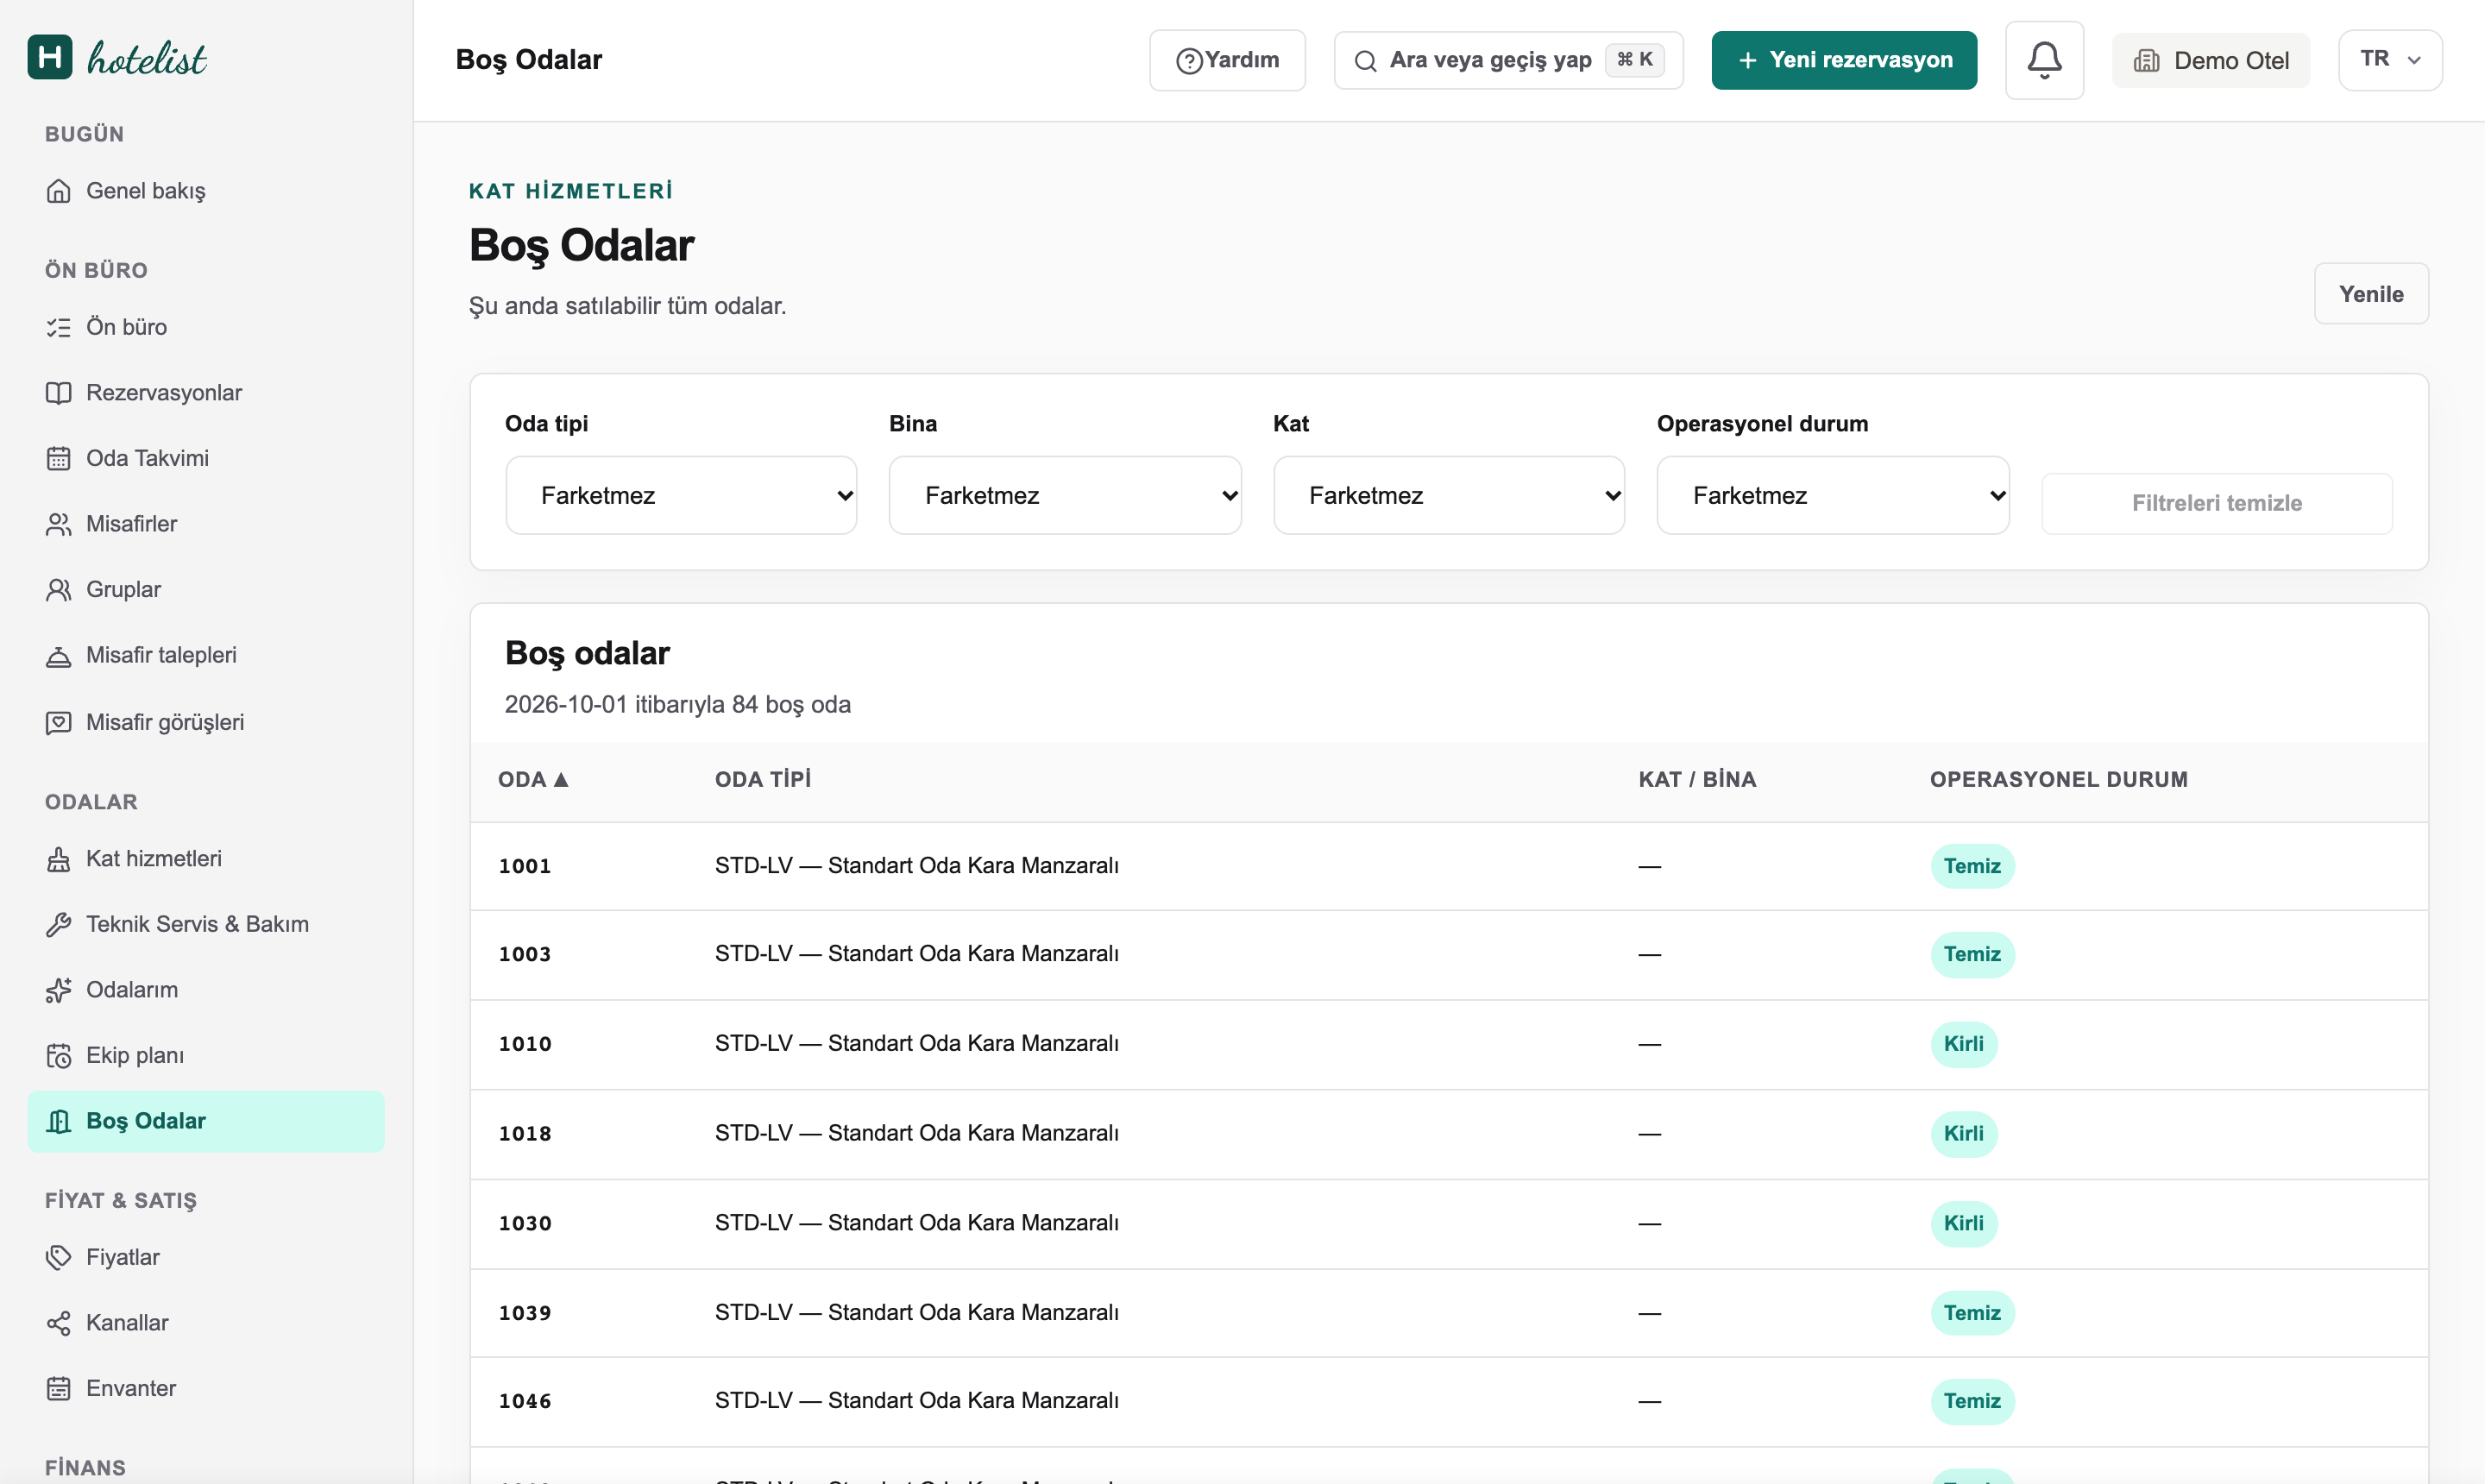The height and width of the screenshot is (1484, 2485).
Task: Click the Ön büro checklist icon
Action: pyautogui.click(x=59, y=327)
